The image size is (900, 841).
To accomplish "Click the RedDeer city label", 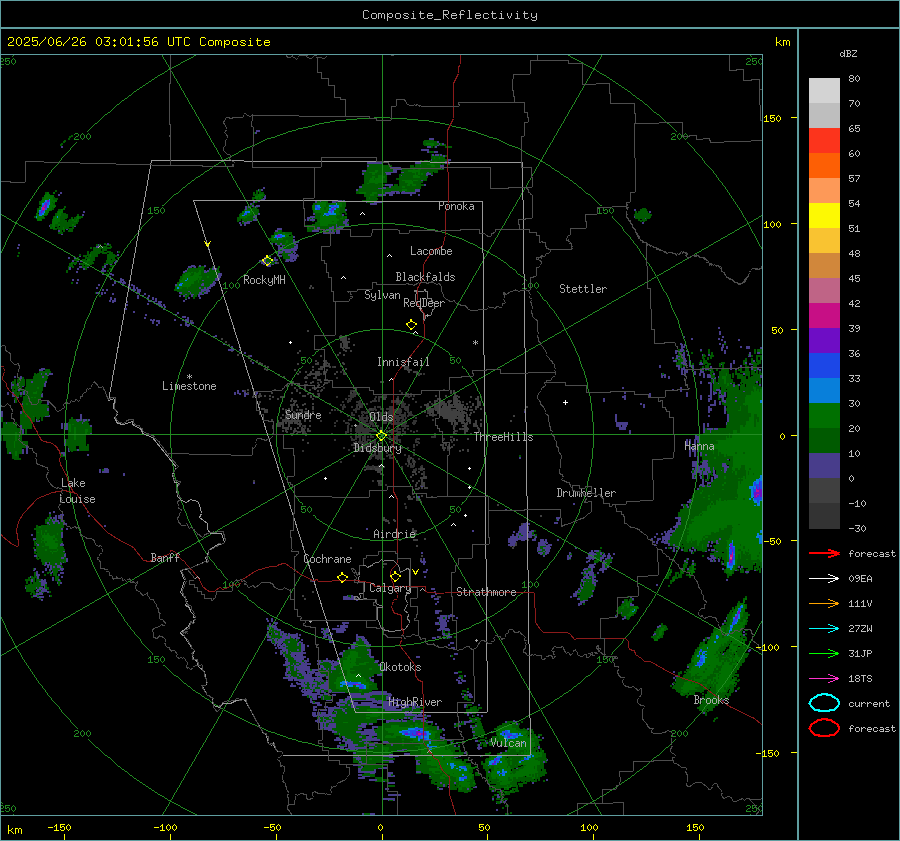I will point(424,303).
